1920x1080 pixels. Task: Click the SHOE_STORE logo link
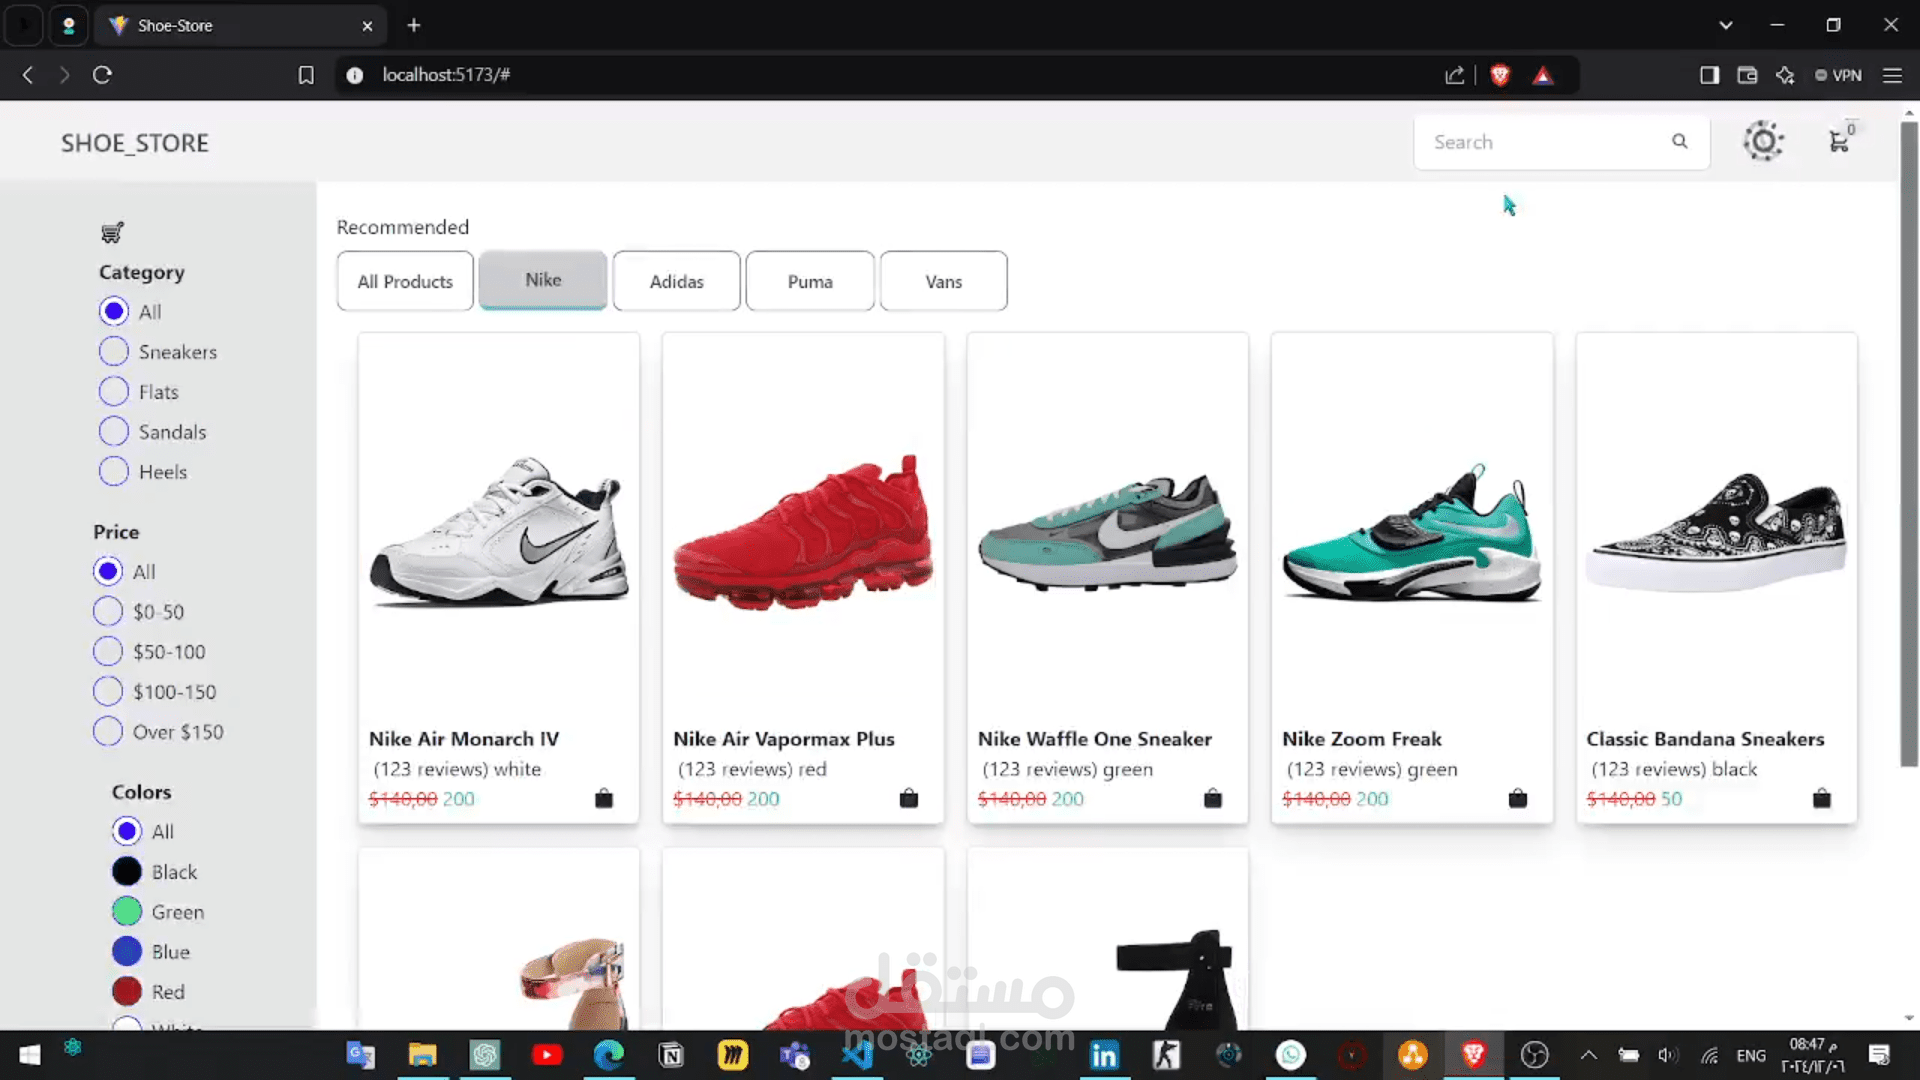[135, 143]
